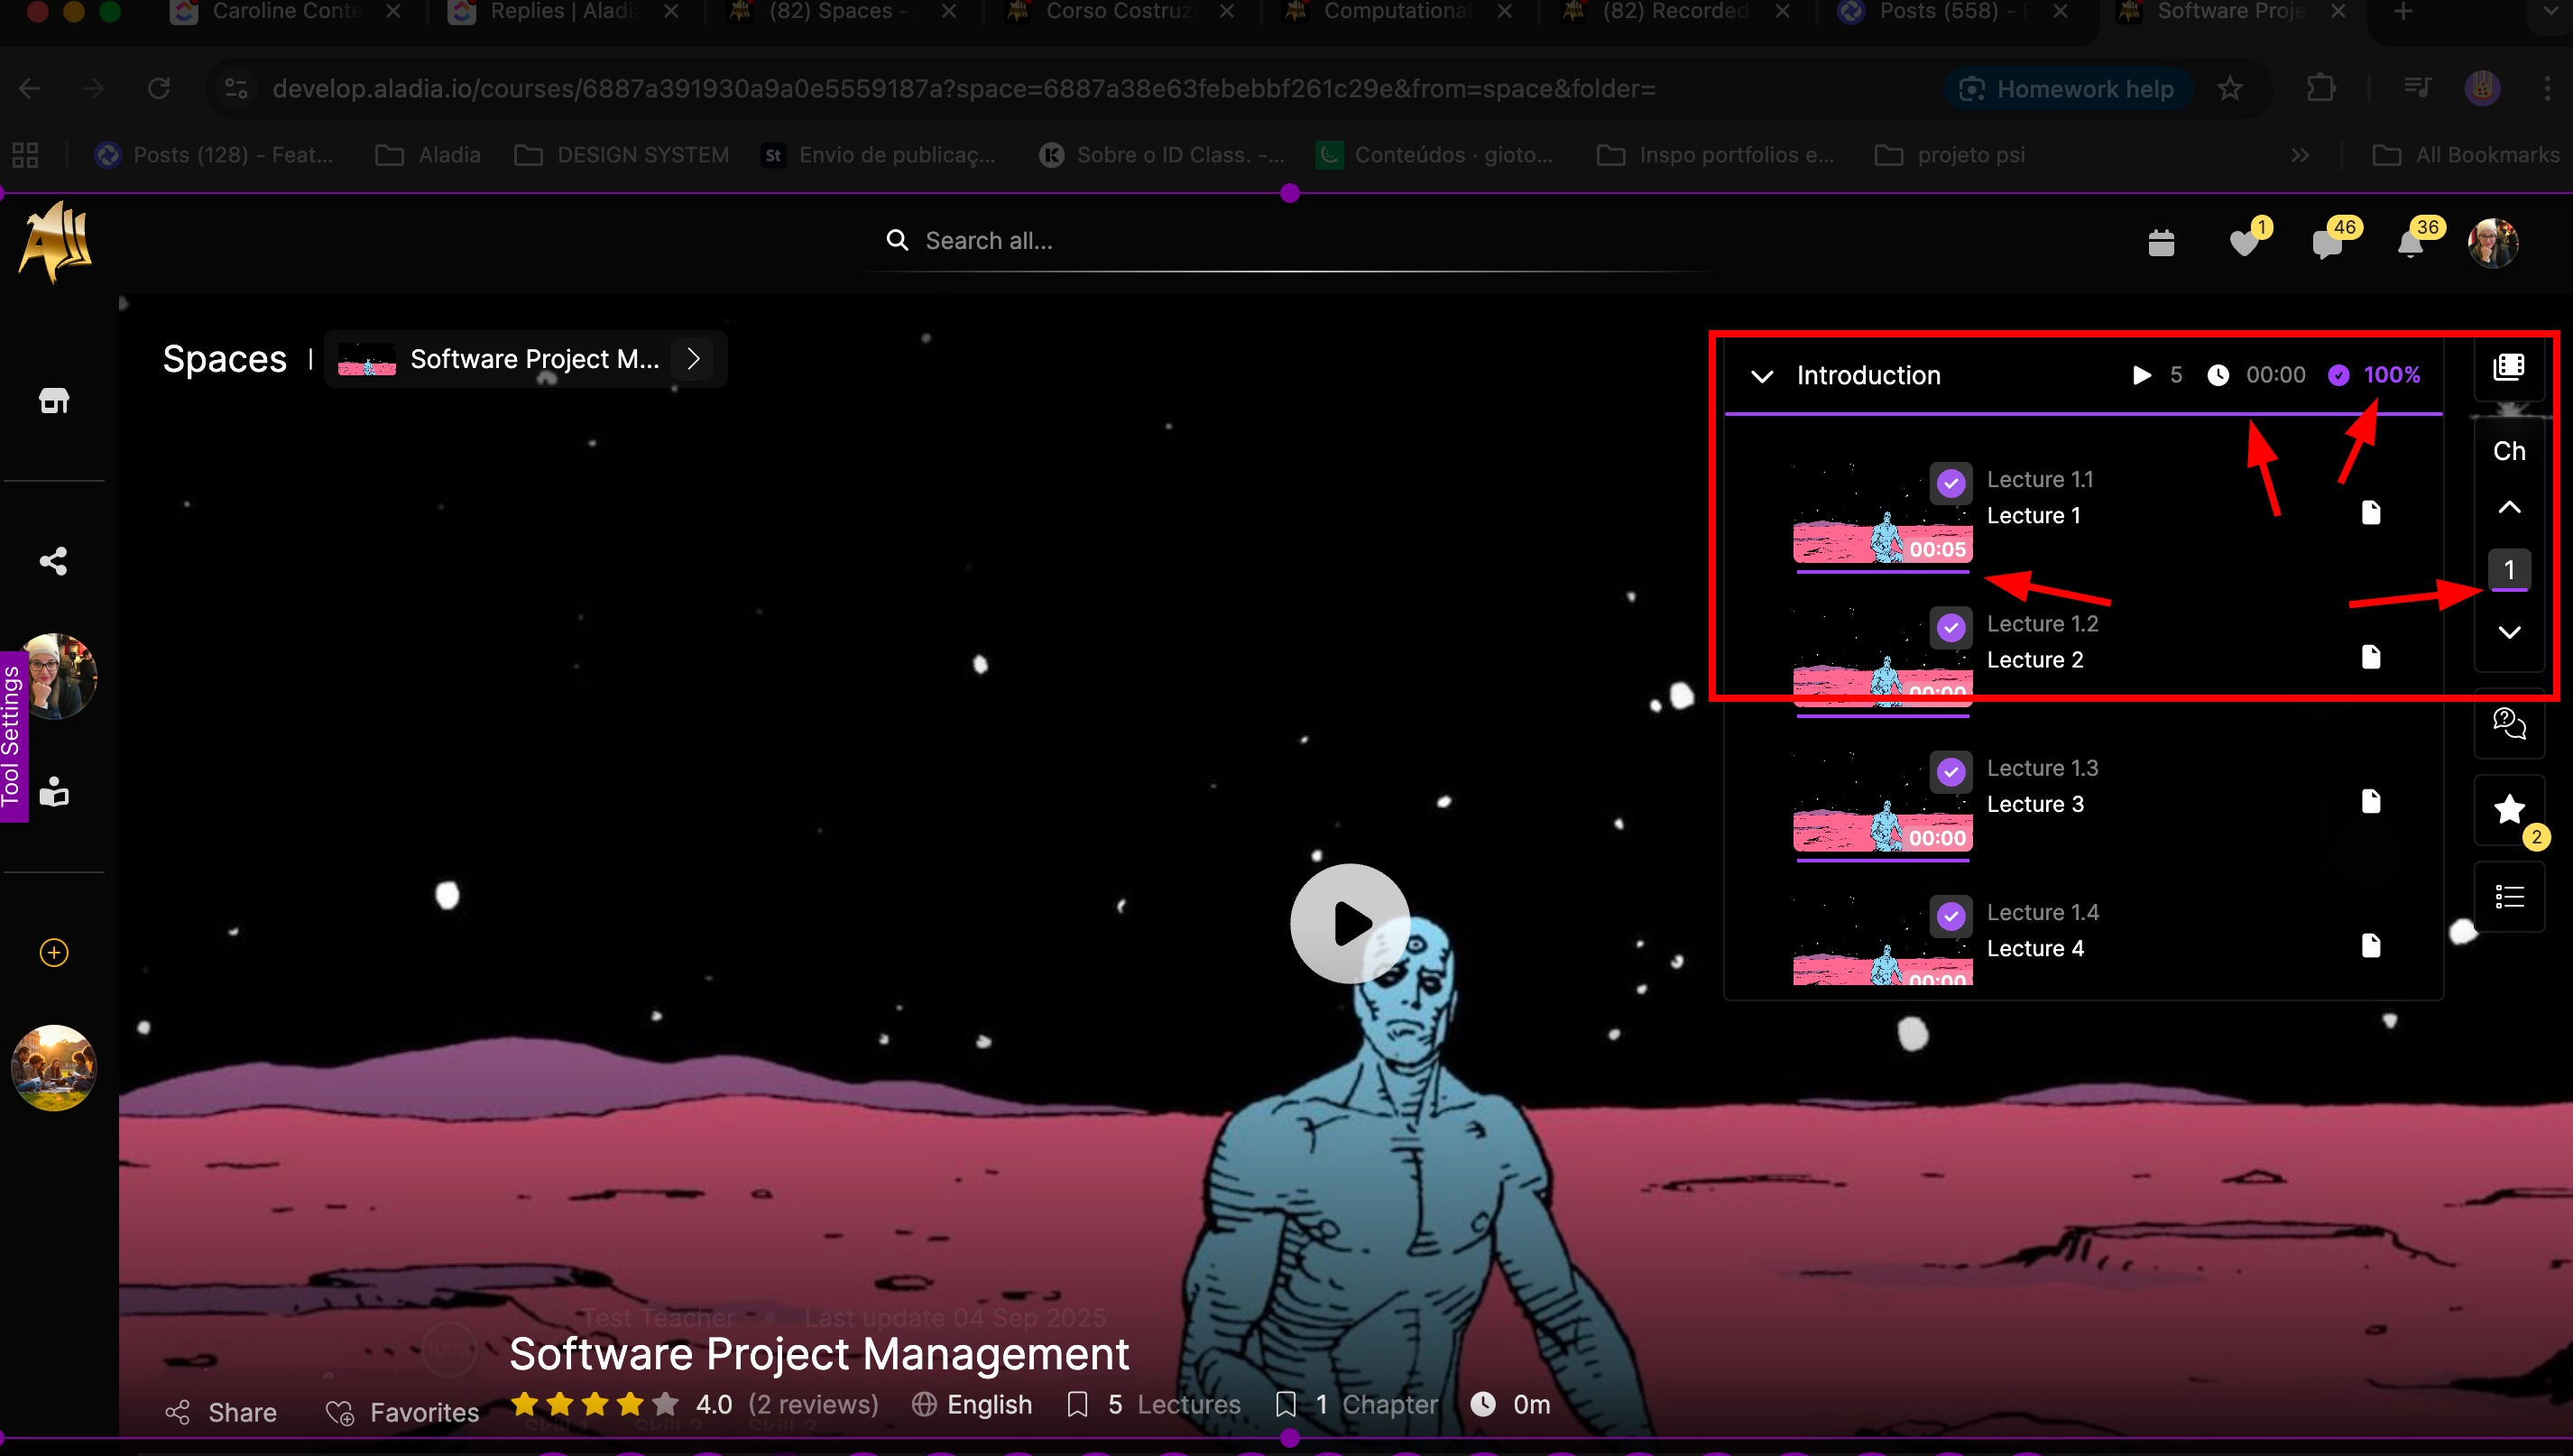Viewport: 2573px width, 1456px height.
Task: Click the Homework help button
Action: point(2068,89)
